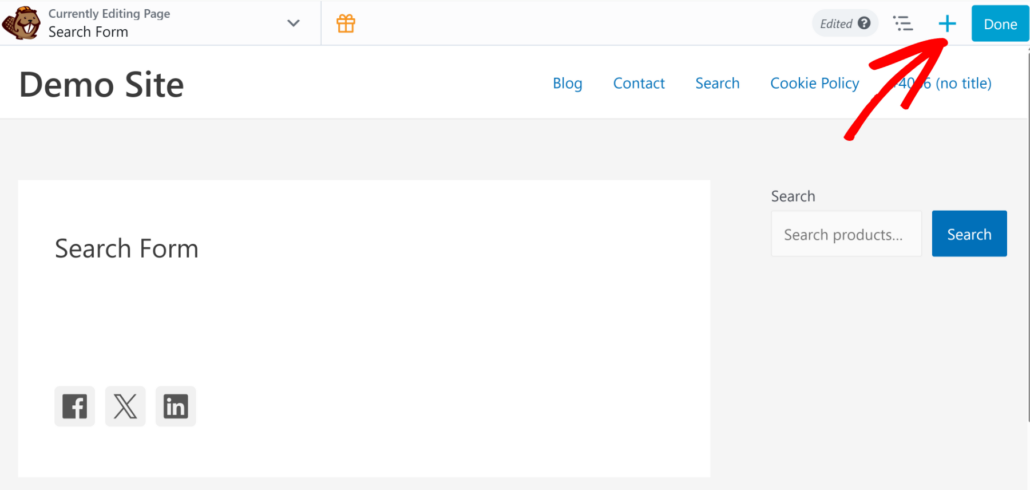Focus the Search products input field
This screenshot has width=1030, height=490.
[x=846, y=234]
